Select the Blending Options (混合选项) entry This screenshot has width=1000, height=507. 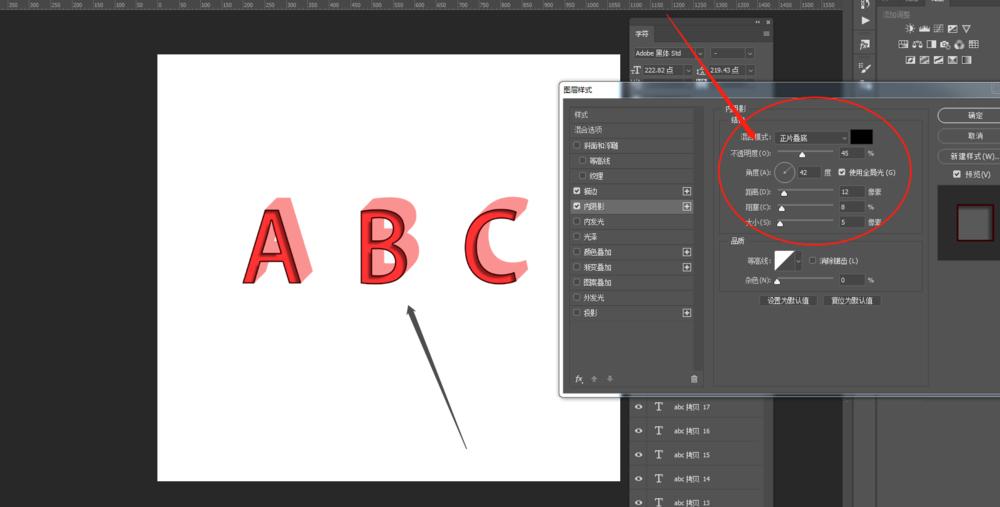pyautogui.click(x=589, y=129)
